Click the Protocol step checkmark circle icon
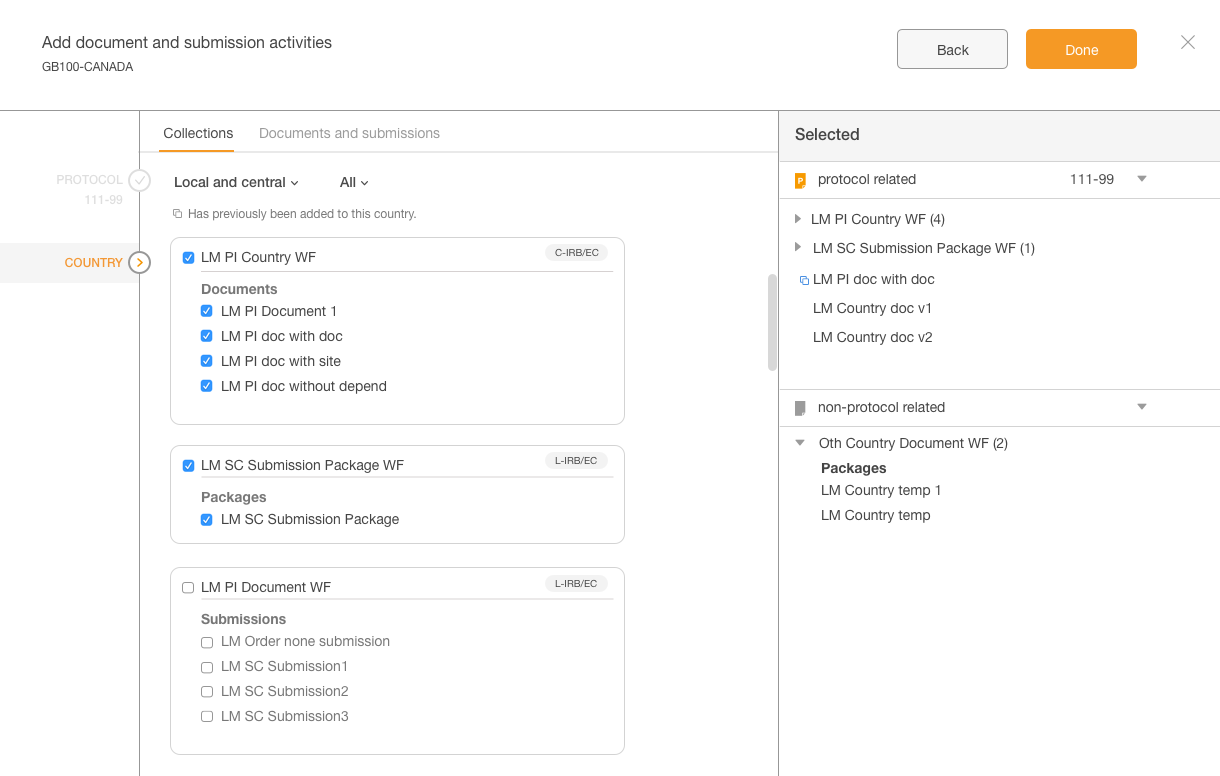 [x=139, y=180]
